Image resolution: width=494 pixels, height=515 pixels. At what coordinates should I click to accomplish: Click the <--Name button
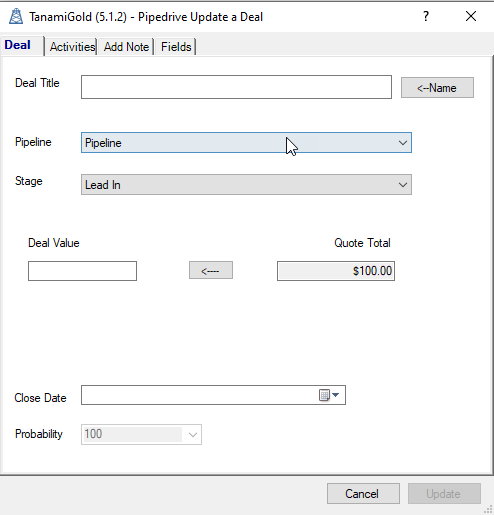tap(437, 88)
